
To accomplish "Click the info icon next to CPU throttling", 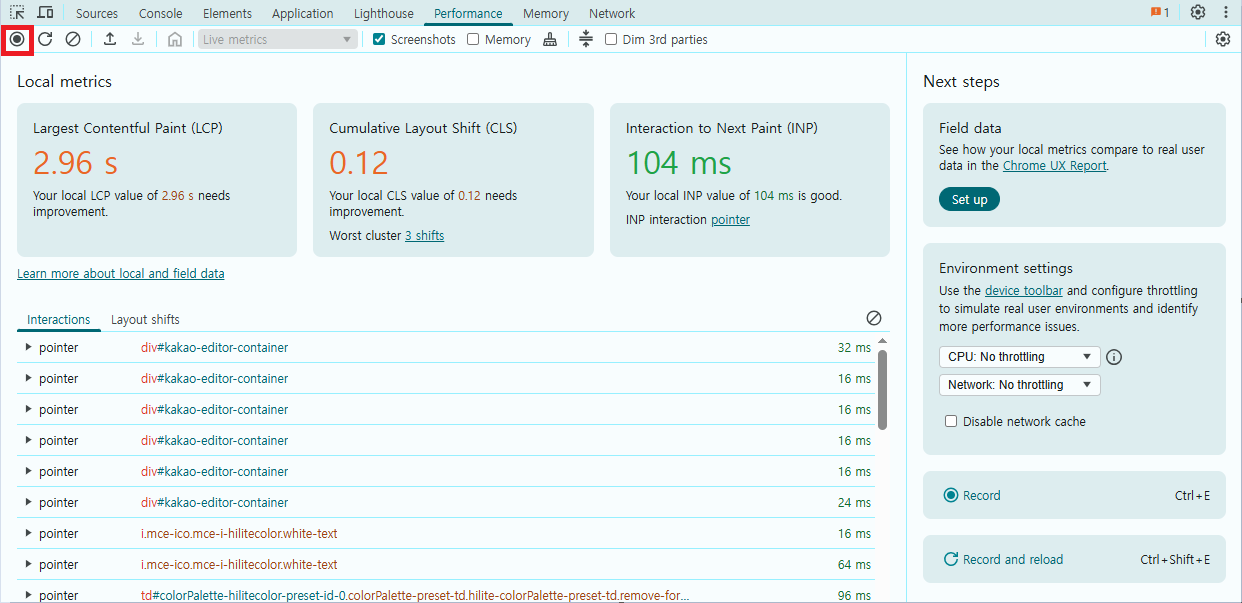I will click(1115, 357).
